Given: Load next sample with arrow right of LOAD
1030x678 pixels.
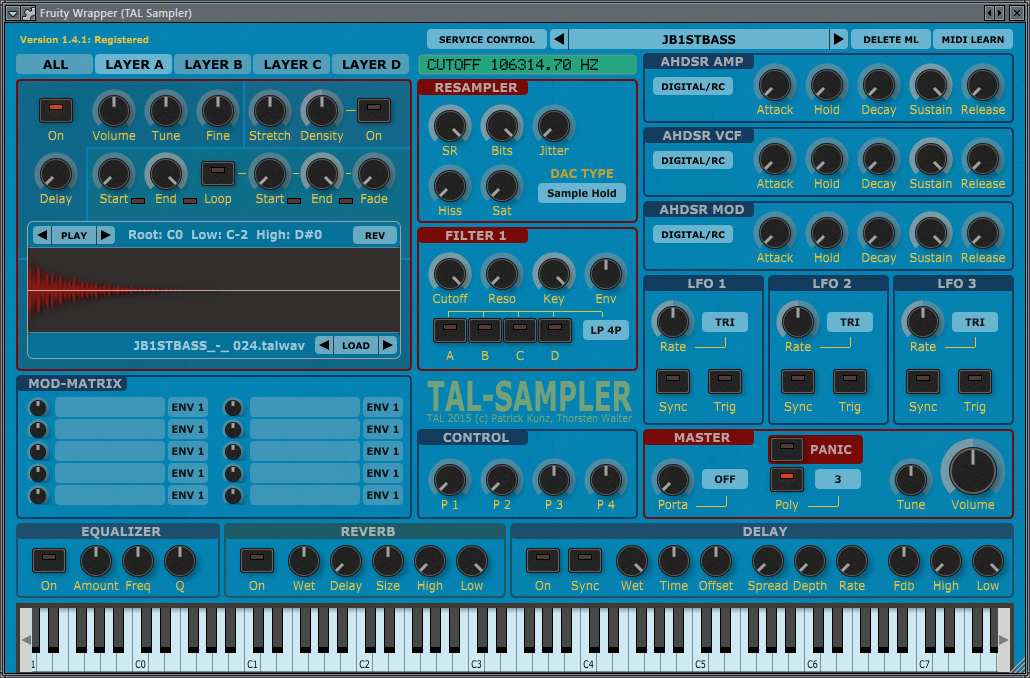Looking at the screenshot, I should point(388,346).
